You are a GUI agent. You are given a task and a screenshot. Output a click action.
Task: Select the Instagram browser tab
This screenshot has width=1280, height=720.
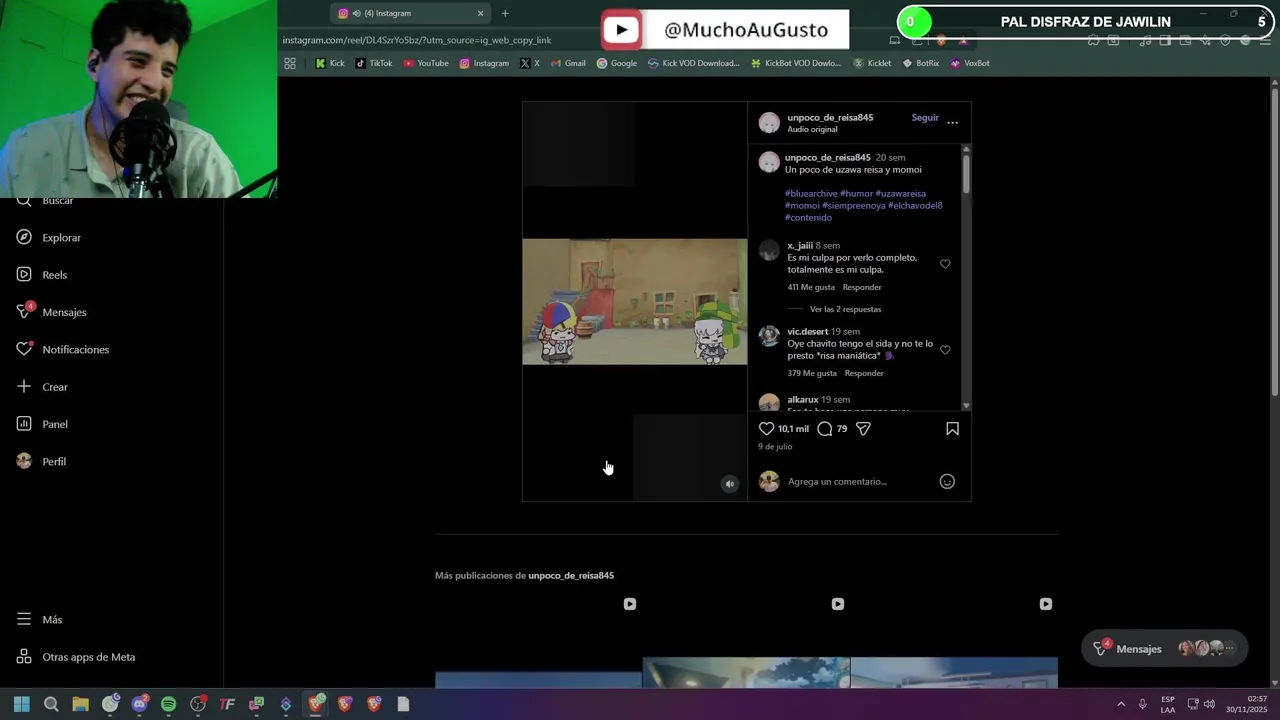coord(410,13)
